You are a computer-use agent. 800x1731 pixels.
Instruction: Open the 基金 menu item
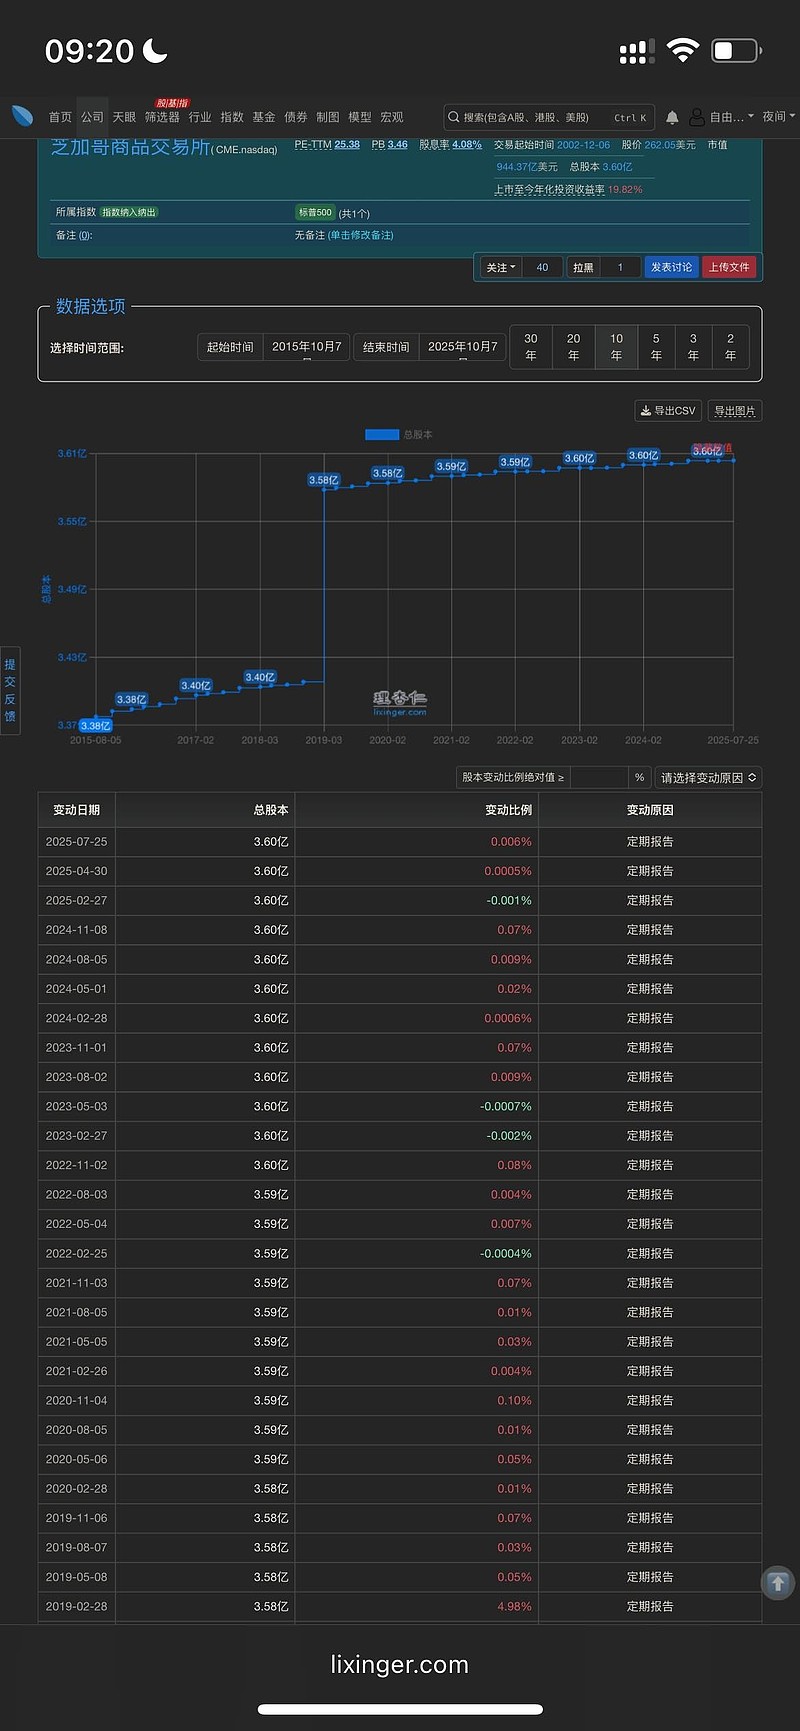click(264, 117)
